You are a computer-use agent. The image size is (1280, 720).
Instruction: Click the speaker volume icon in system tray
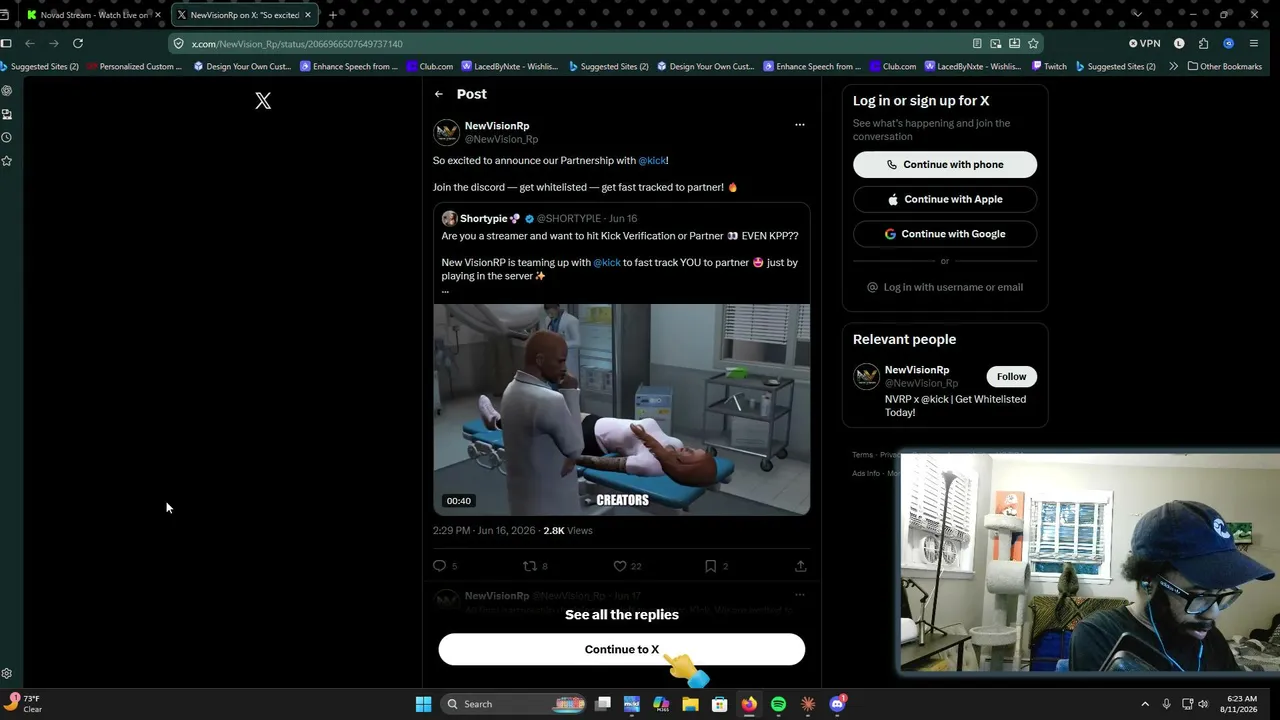tap(1203, 704)
